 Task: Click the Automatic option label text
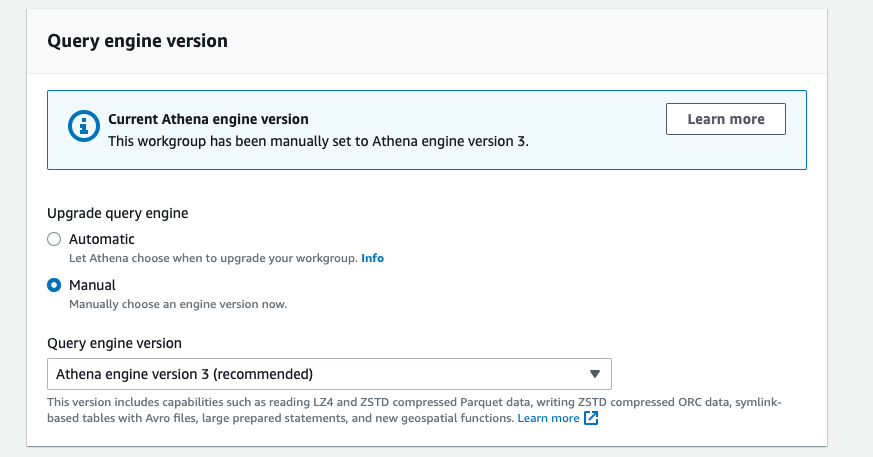102,239
